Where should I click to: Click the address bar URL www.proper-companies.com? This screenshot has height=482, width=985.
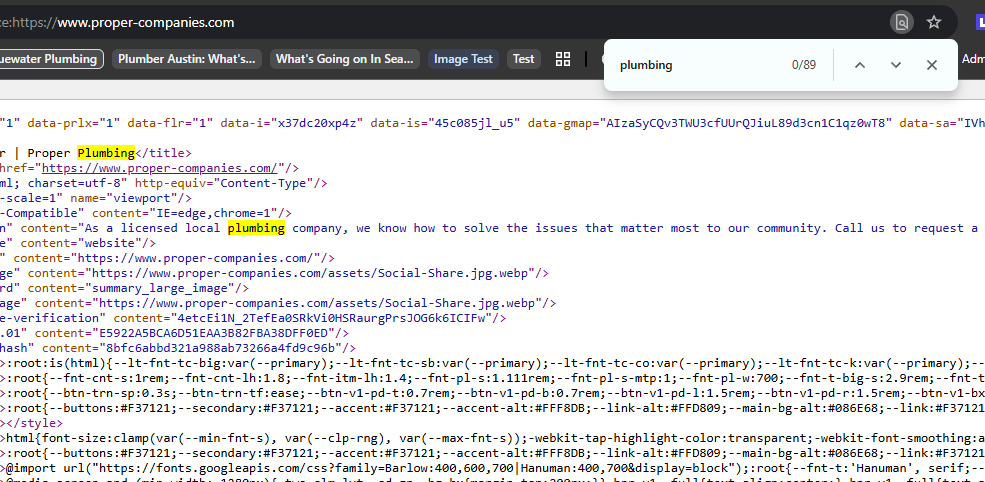tap(146, 23)
